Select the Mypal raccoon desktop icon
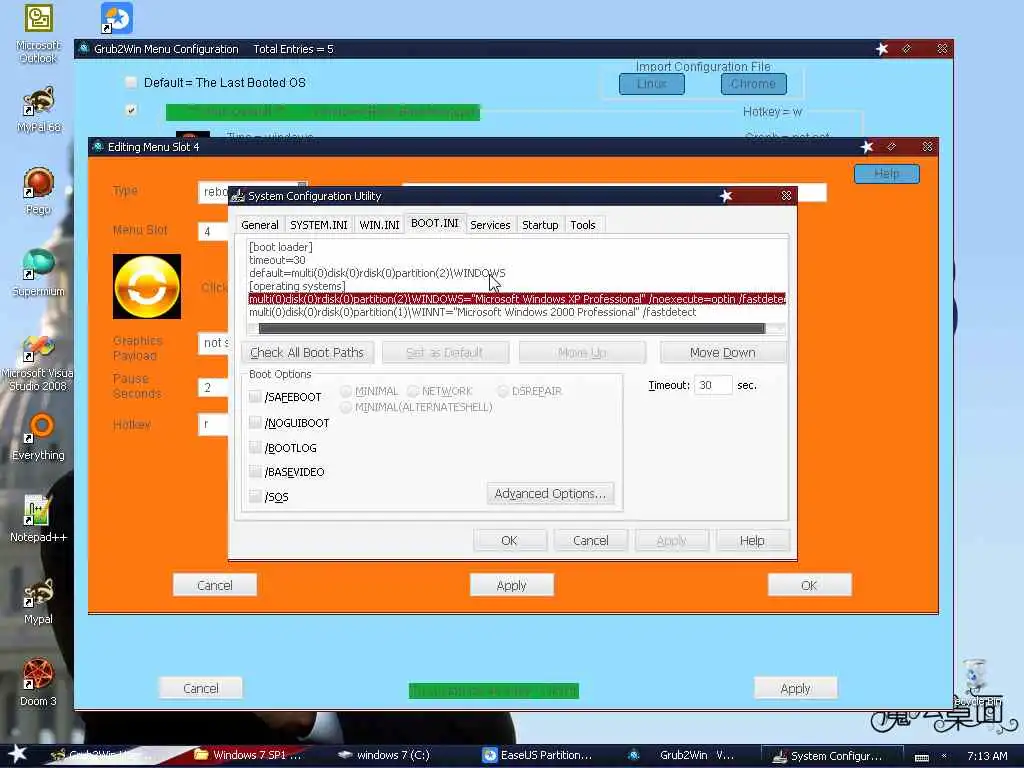Image resolution: width=1024 pixels, height=768 pixels. [39, 601]
